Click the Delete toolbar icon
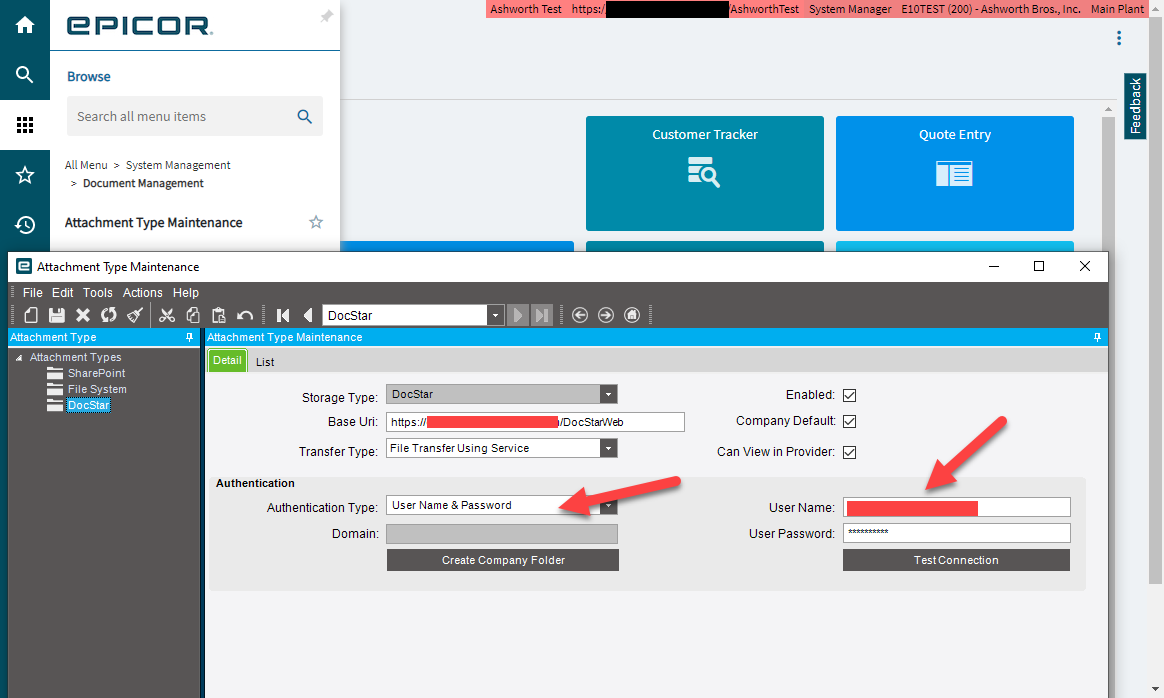The height and width of the screenshot is (698, 1164). [x=82, y=316]
